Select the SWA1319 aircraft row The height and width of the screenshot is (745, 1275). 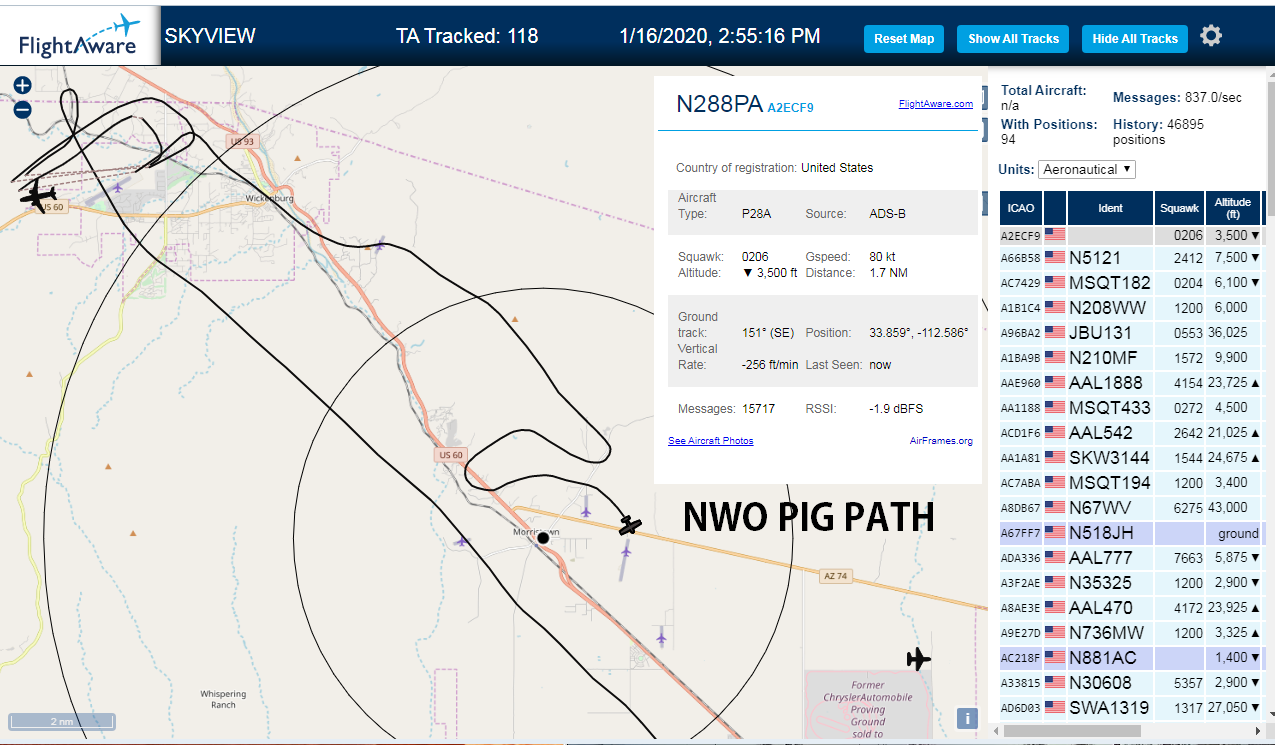coord(1130,708)
